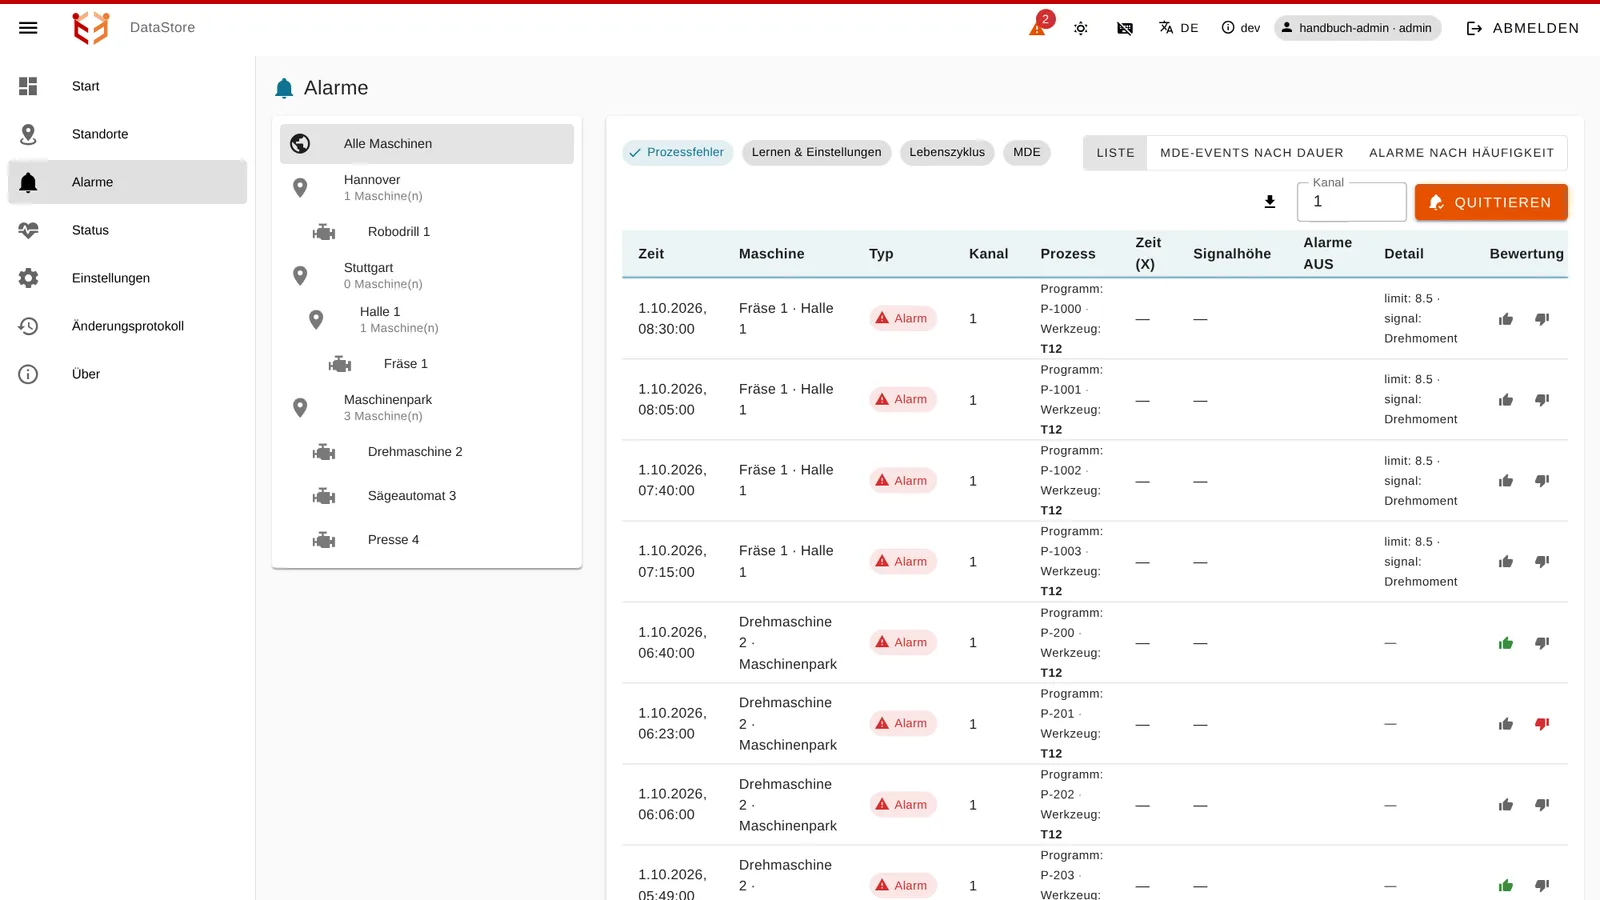Screen dimensions: 1600x900
Task: Toggle the Lernen & Einstellungen filter chip
Action: [816, 152]
